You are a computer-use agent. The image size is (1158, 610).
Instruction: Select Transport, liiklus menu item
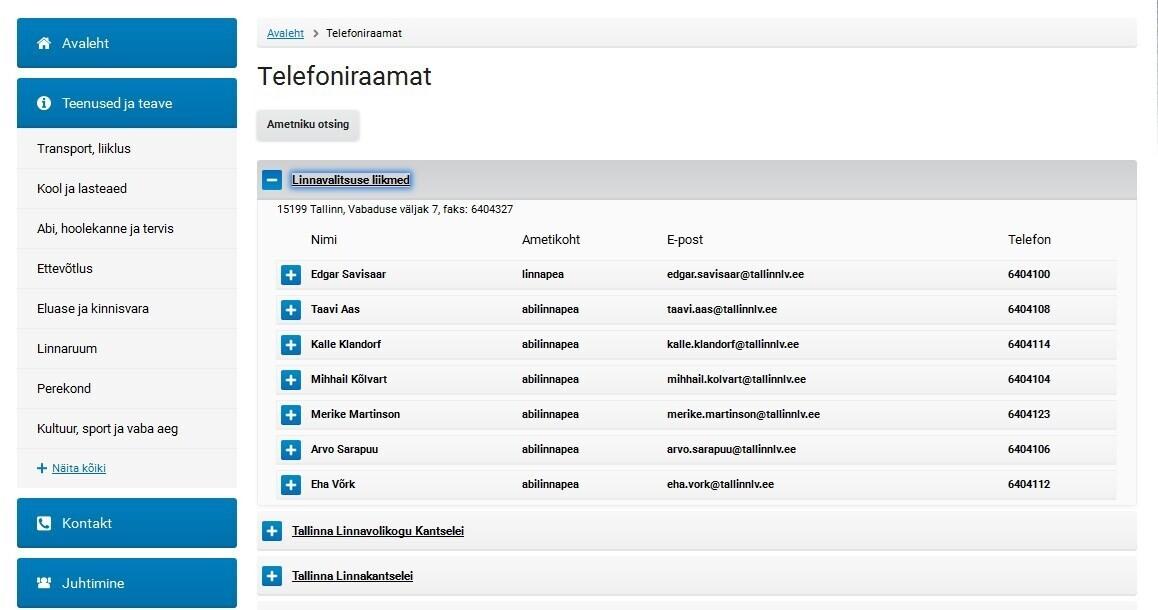(127, 148)
